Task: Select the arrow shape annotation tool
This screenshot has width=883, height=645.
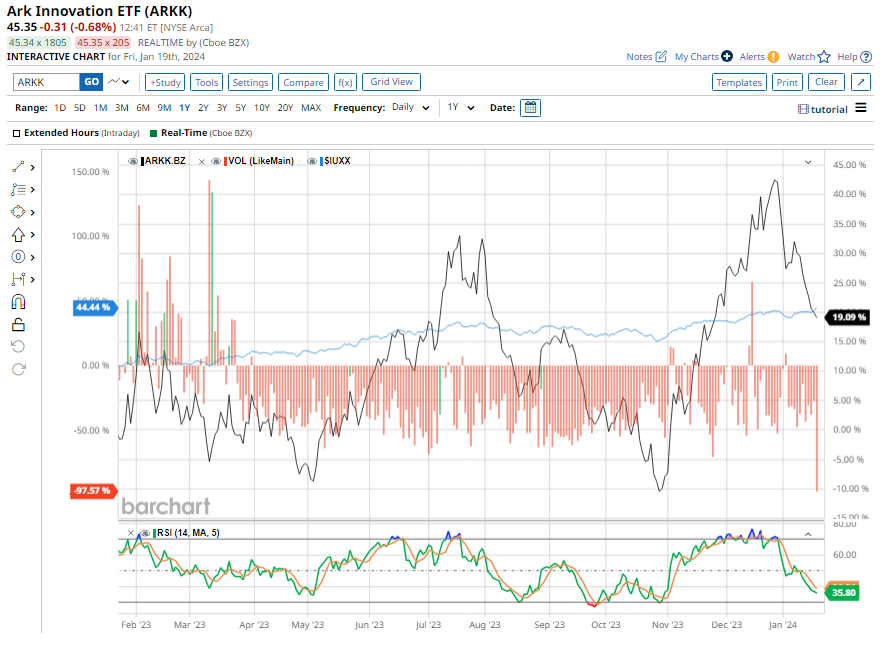Action: (18, 235)
